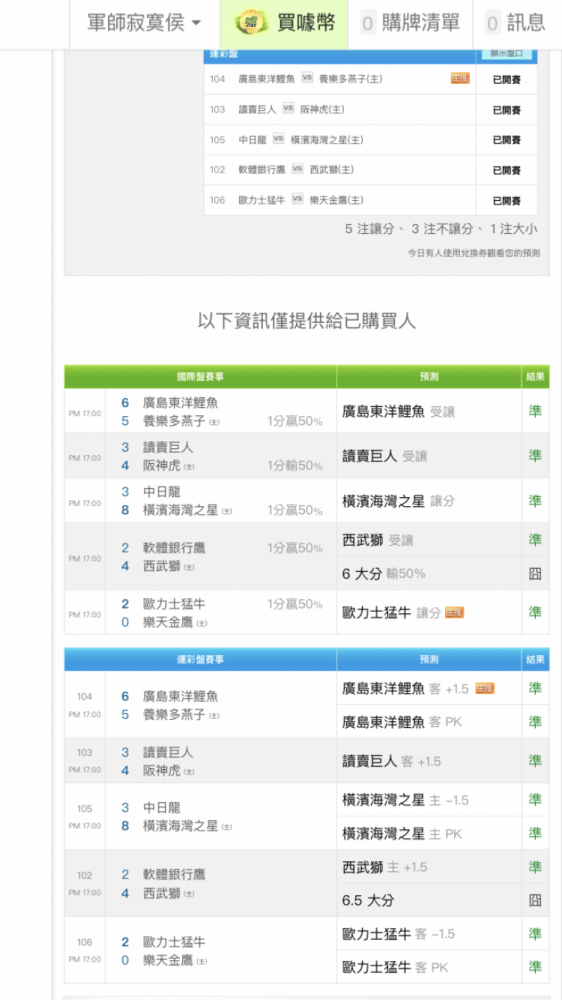Click the VS icon for game 102
The image size is (562, 1000).
[x=297, y=169]
